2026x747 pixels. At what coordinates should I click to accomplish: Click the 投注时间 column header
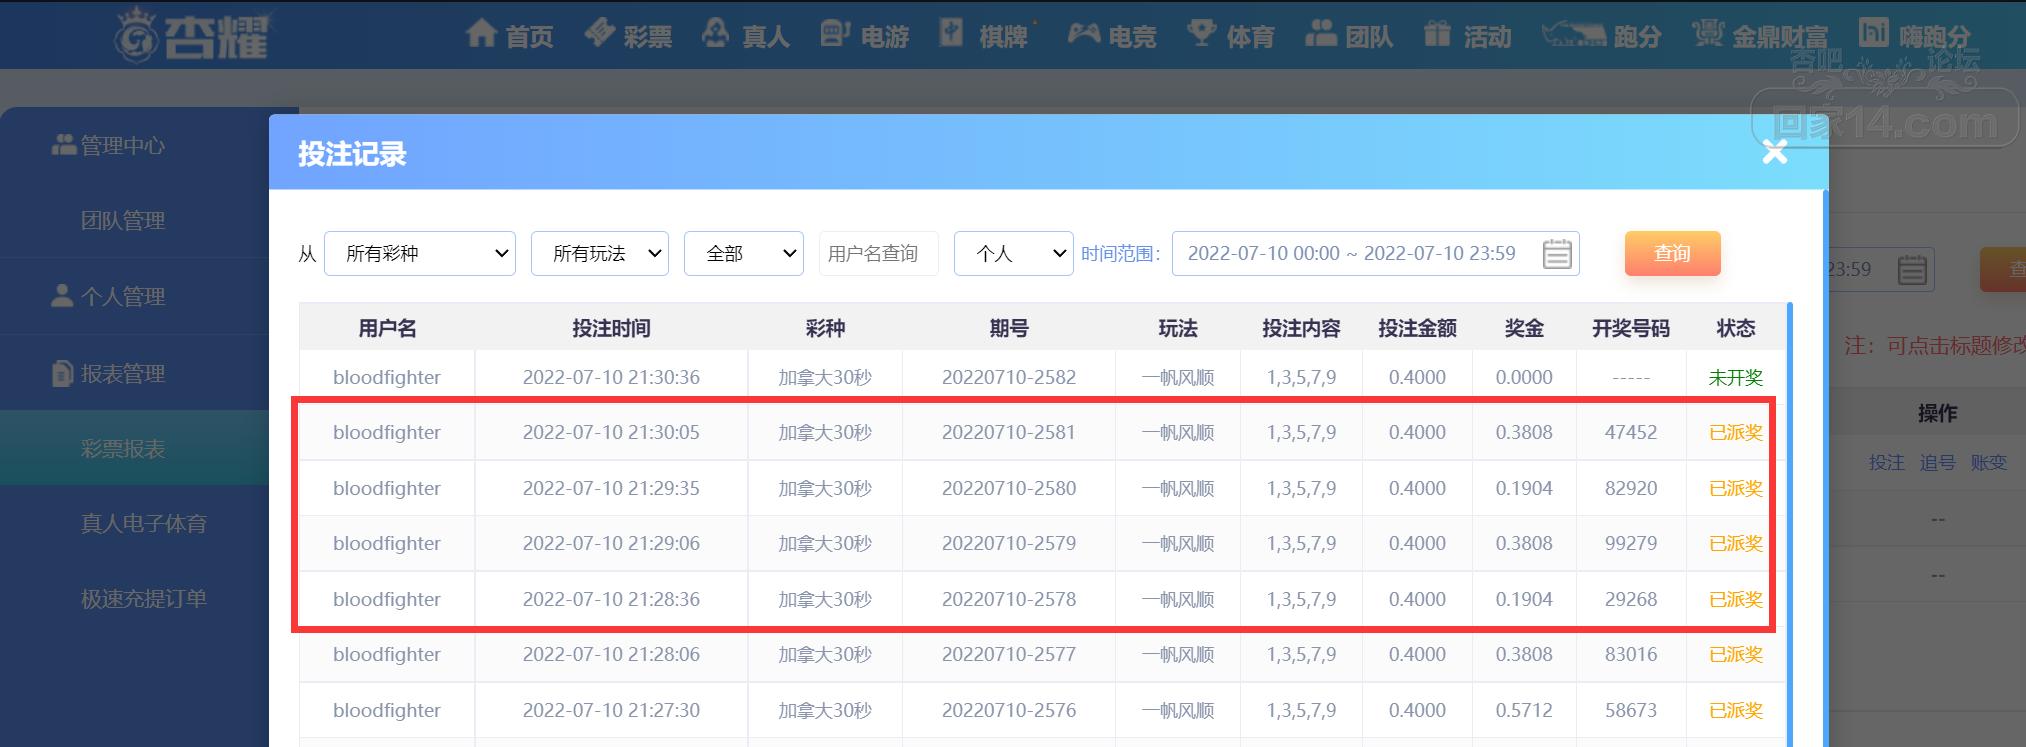(x=611, y=328)
